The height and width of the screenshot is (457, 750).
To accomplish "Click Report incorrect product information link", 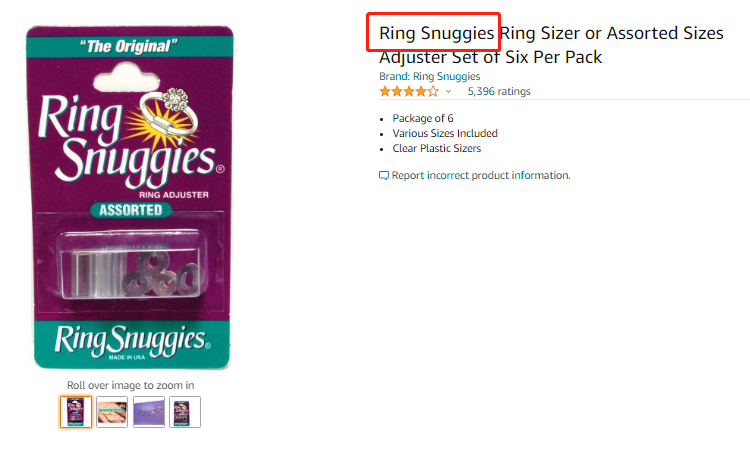I will click(481, 176).
